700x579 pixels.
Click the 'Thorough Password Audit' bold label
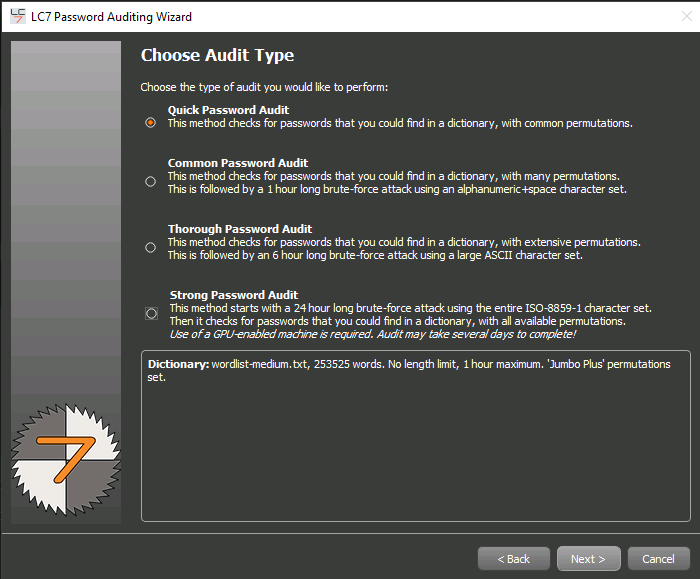[239, 229]
